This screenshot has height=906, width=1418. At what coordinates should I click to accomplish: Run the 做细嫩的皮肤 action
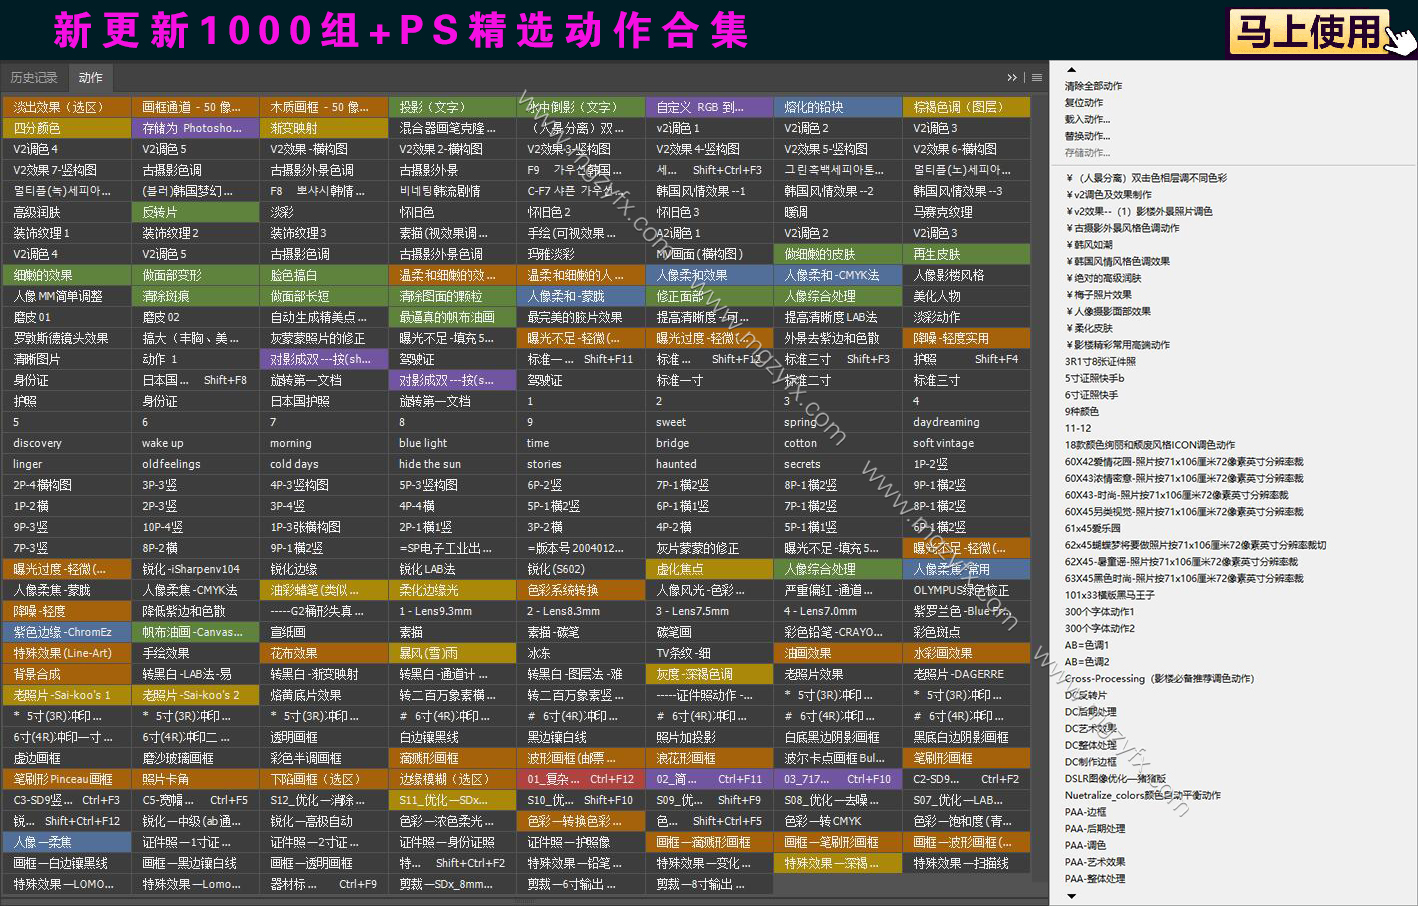point(838,254)
